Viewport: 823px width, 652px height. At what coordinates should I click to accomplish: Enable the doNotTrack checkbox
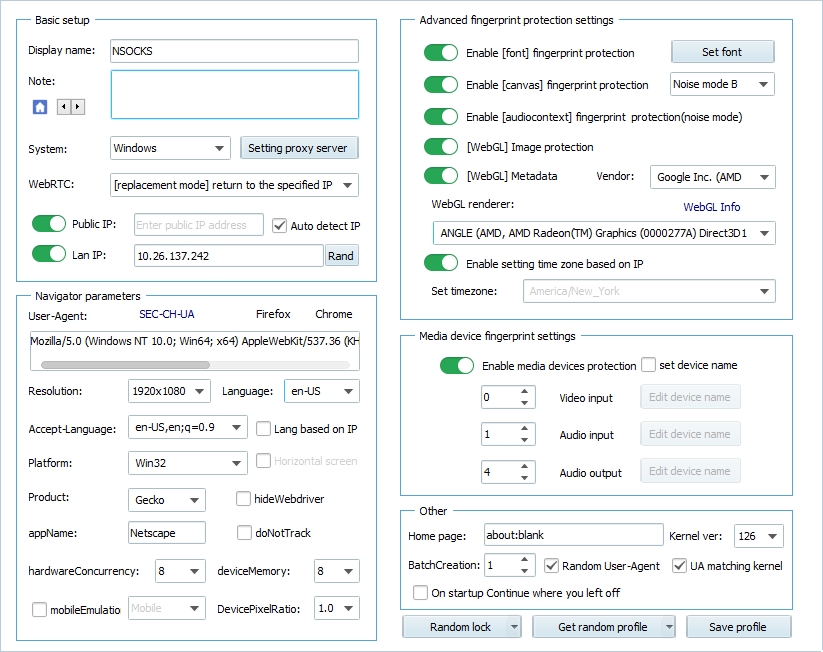(244, 533)
